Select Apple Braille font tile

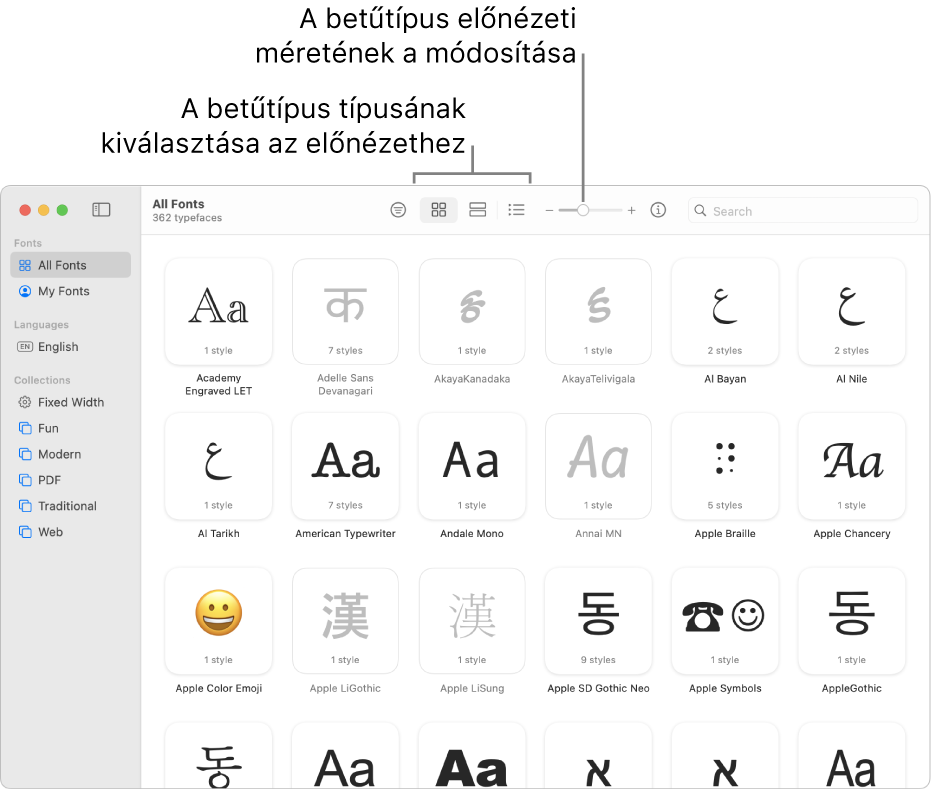(x=725, y=466)
